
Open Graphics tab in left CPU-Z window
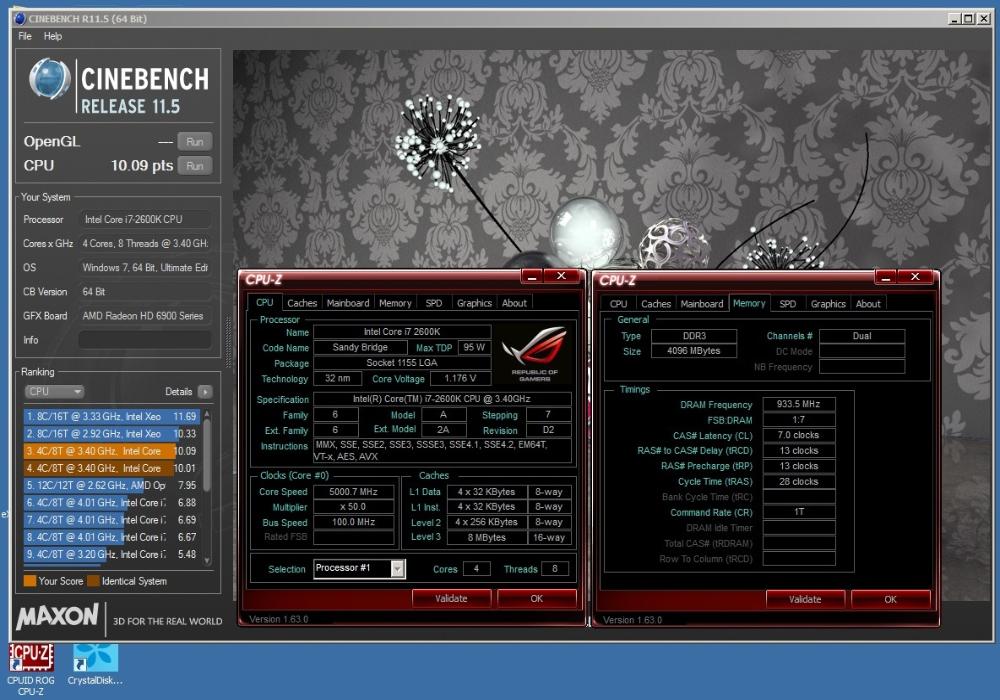[474, 303]
